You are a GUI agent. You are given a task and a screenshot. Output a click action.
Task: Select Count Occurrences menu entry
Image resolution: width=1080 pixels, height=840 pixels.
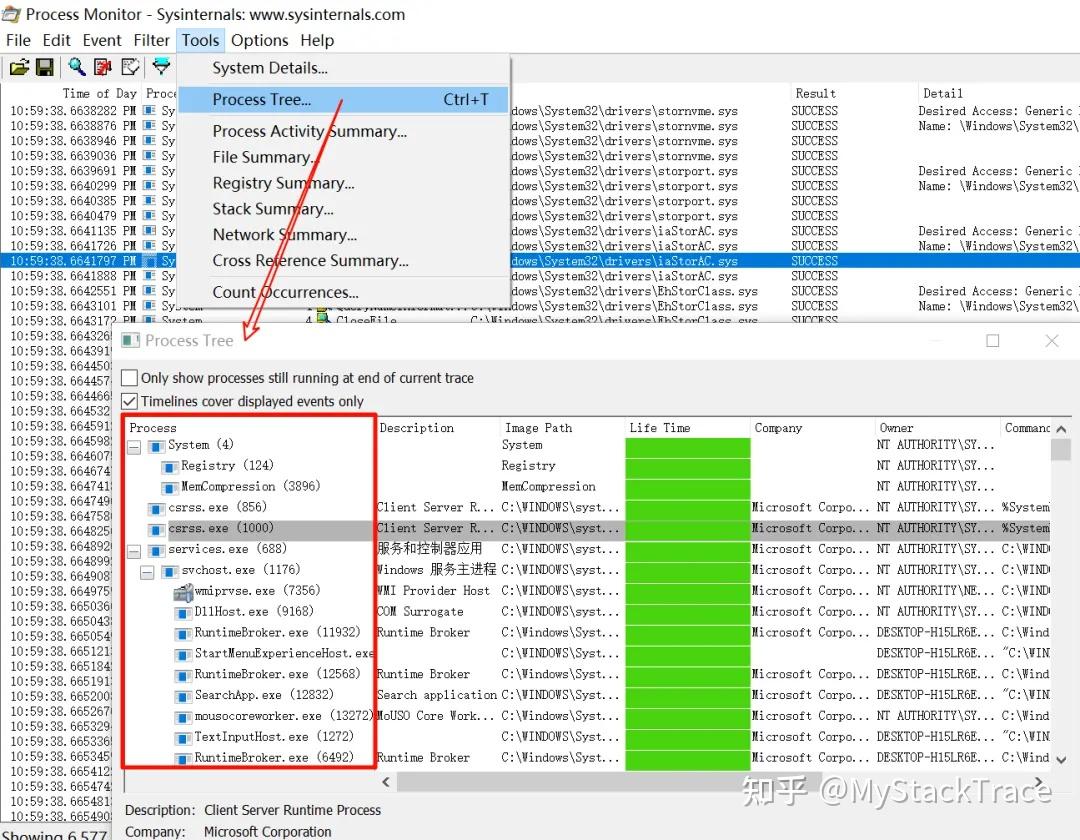(x=343, y=293)
